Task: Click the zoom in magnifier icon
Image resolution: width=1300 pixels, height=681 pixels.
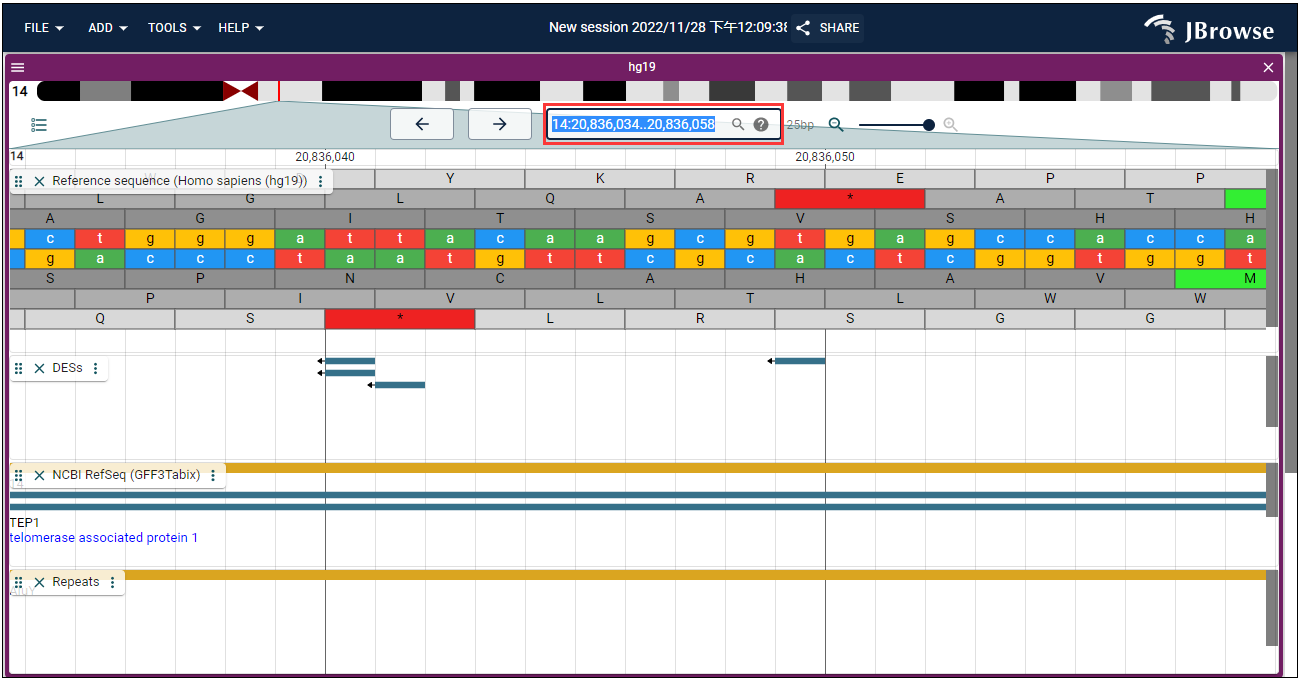Action: pyautogui.click(x=950, y=125)
